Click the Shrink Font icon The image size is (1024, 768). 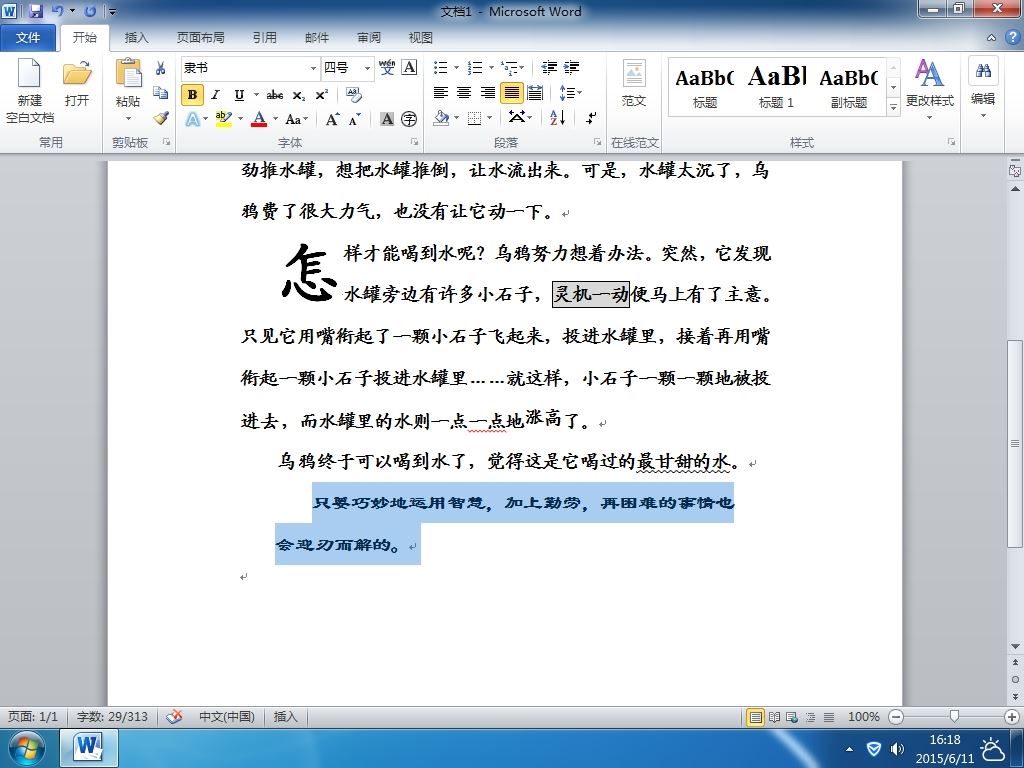point(355,119)
